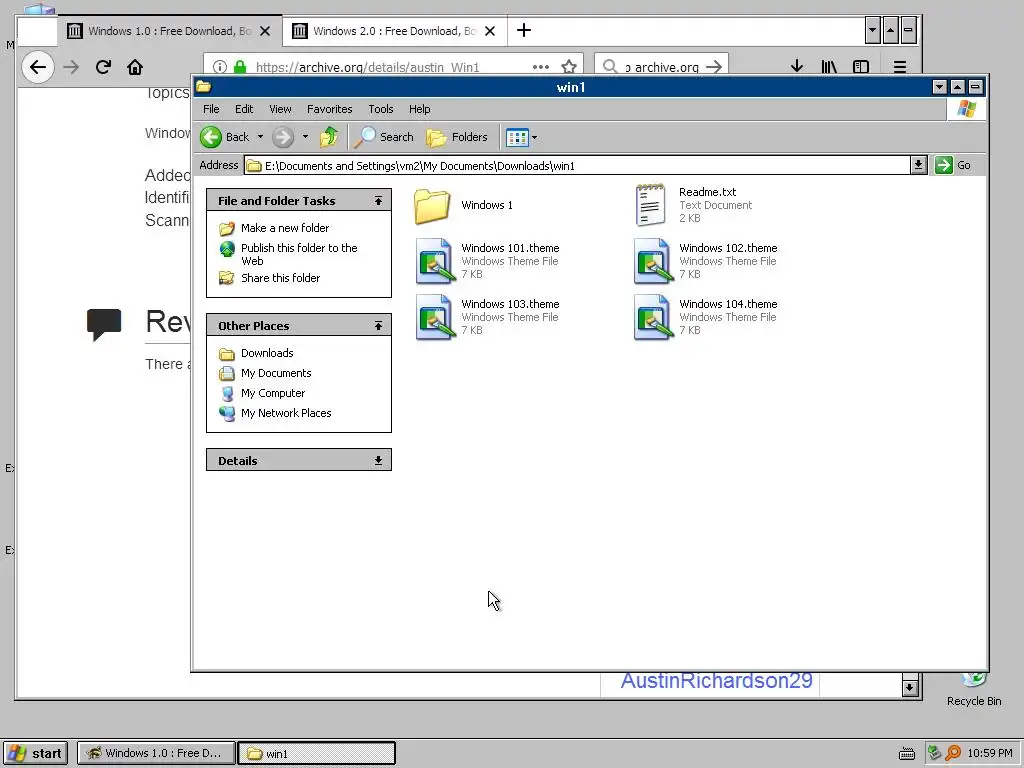This screenshot has height=768, width=1024.
Task: Click Make a new folder
Action: (285, 228)
